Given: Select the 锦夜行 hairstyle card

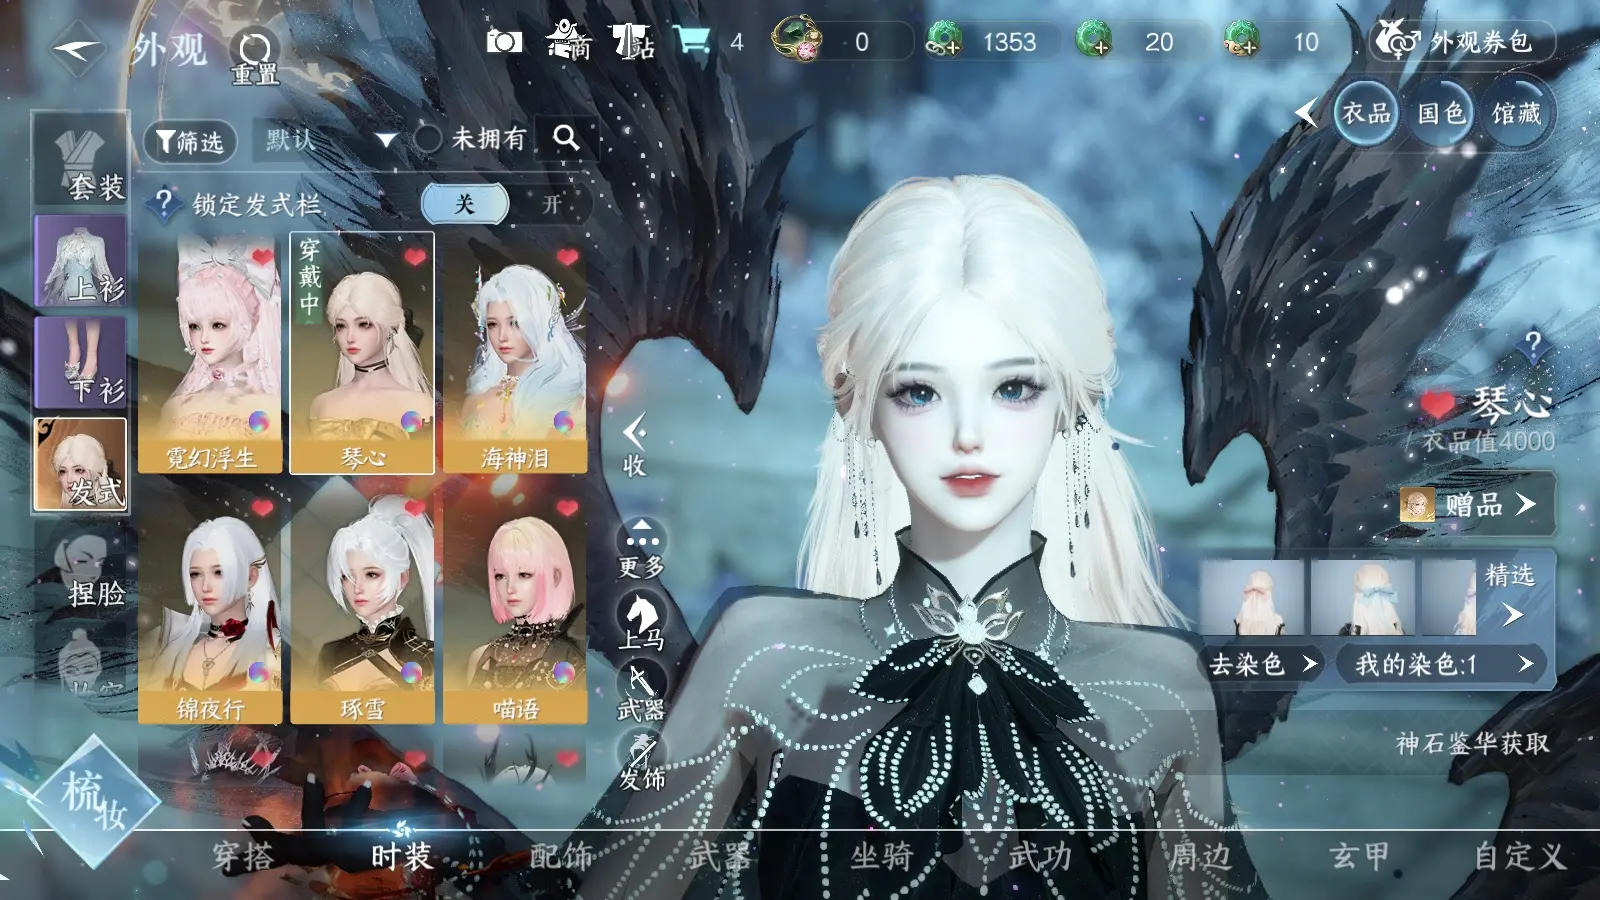Looking at the screenshot, I should [211, 603].
